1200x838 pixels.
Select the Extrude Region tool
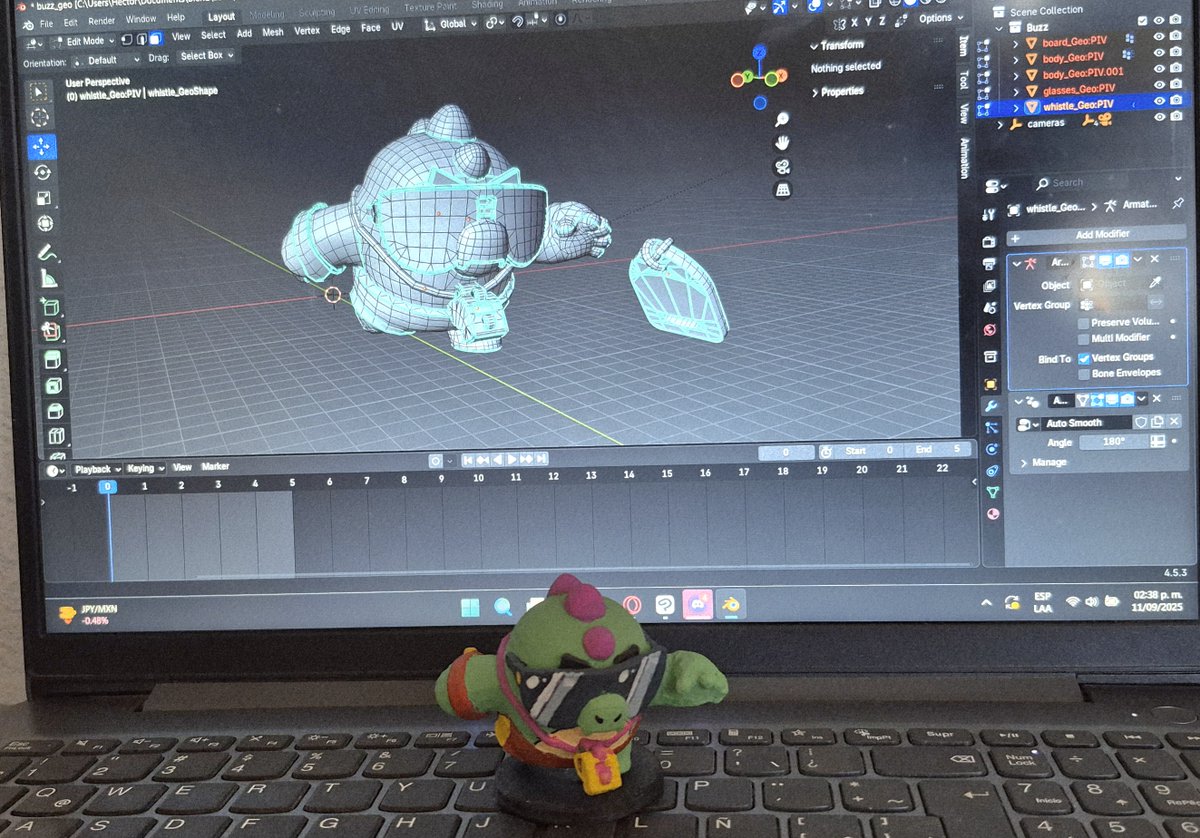(52, 359)
